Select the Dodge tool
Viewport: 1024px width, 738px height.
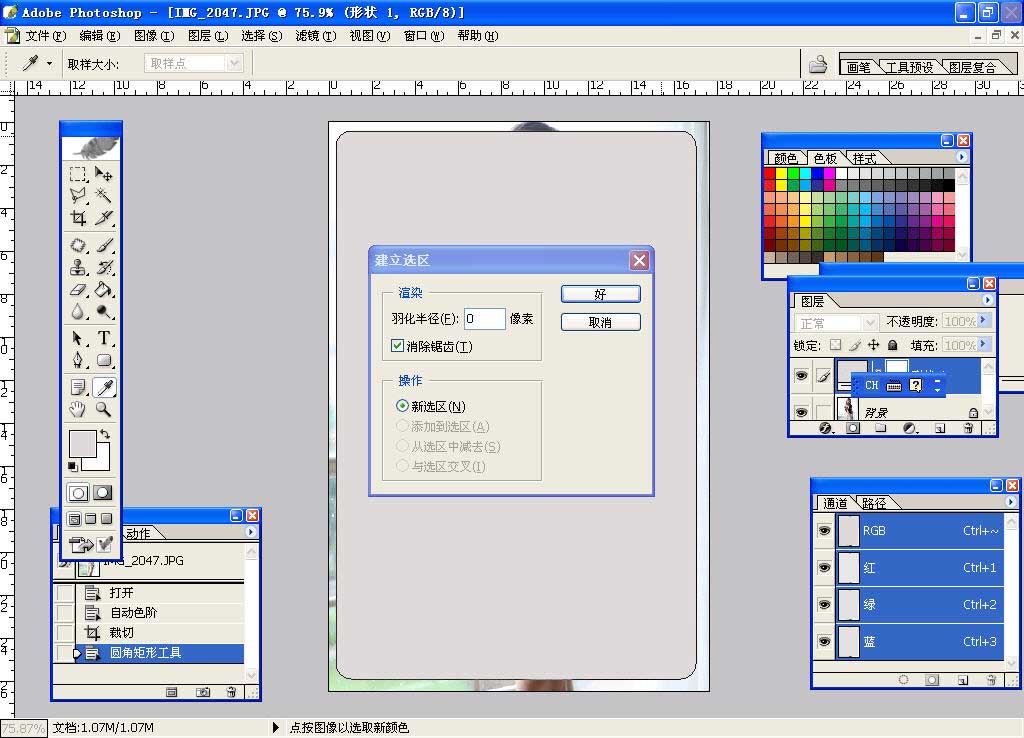point(103,312)
